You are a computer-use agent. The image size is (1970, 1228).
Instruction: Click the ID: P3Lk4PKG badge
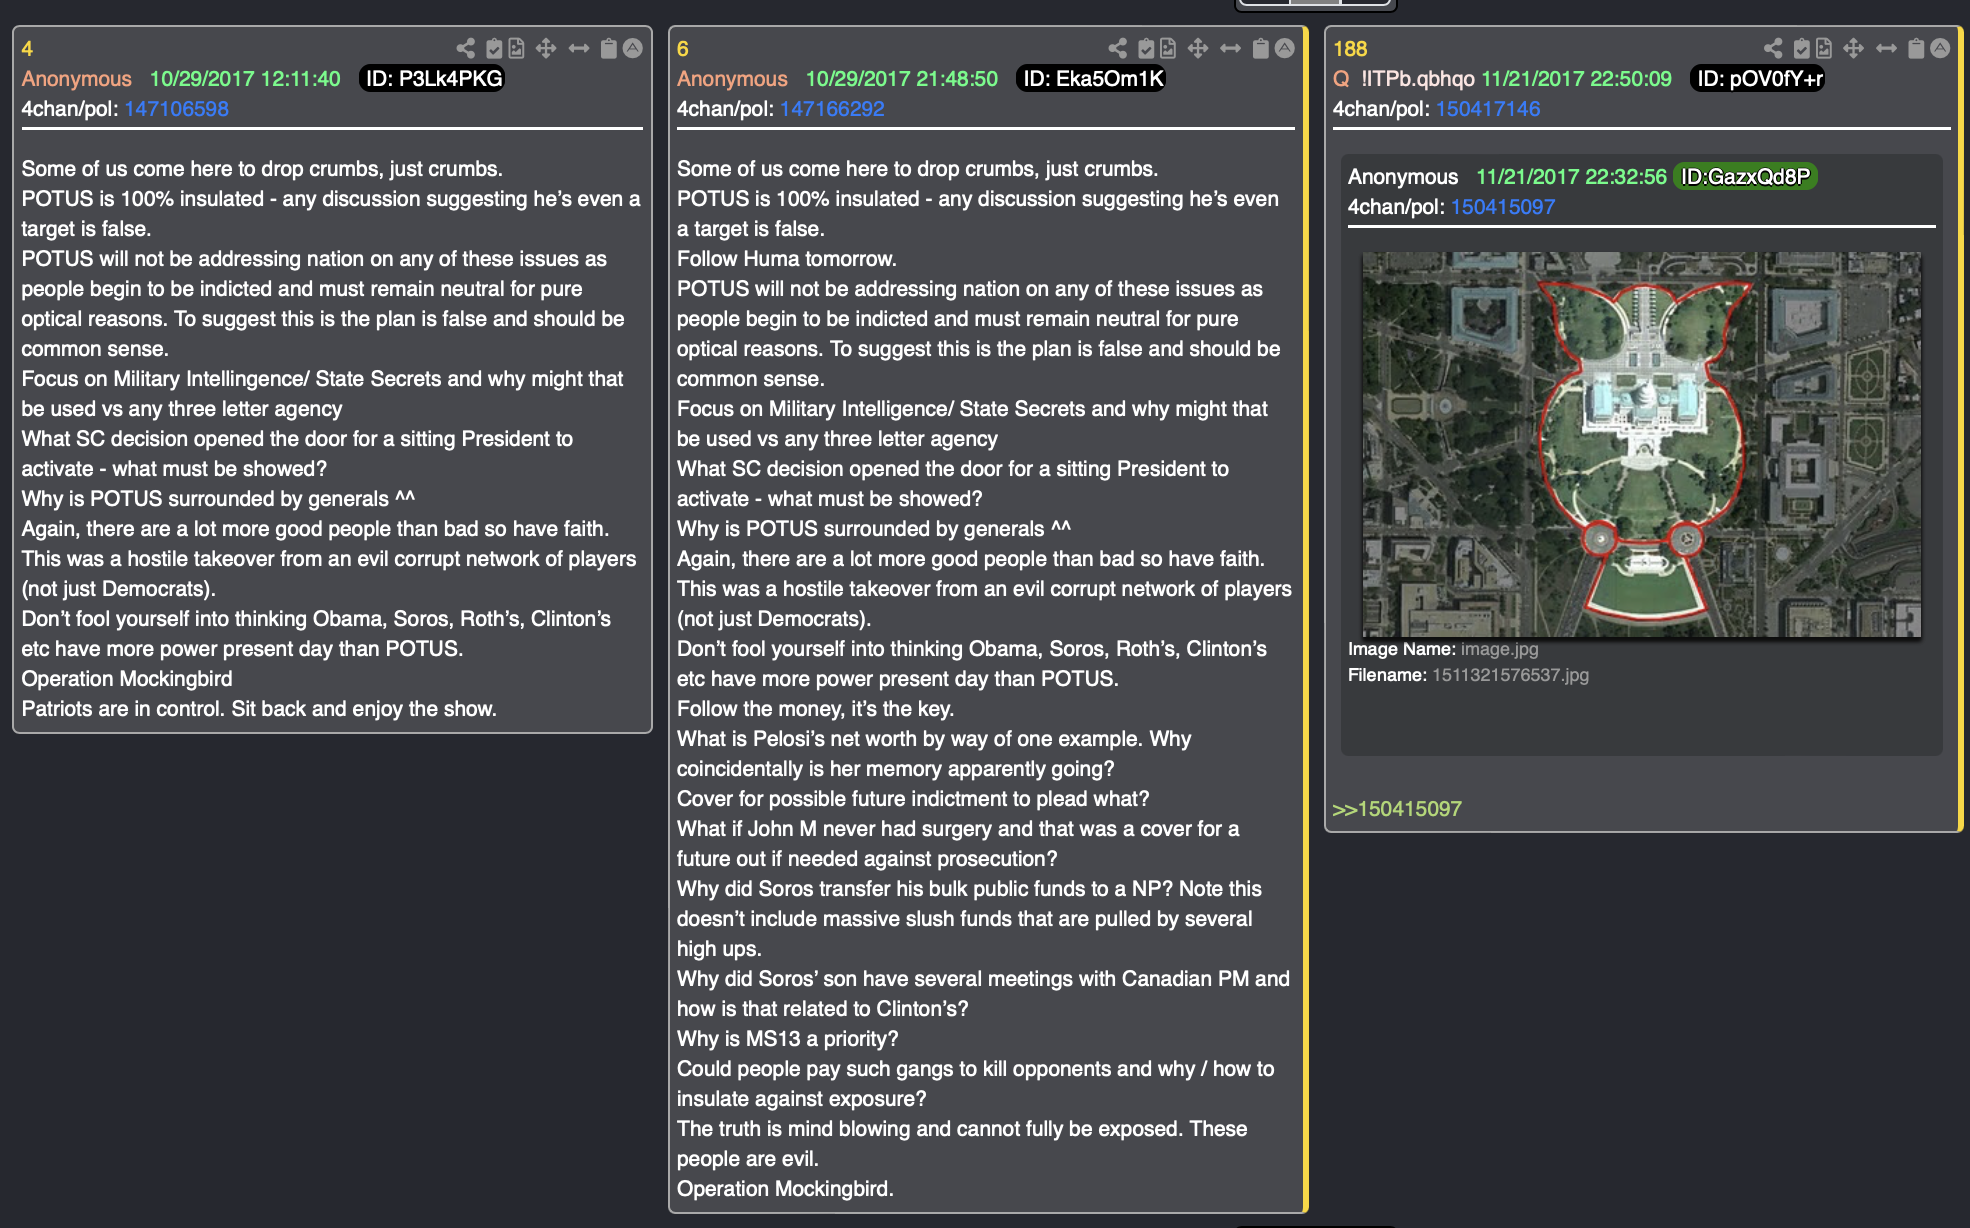coord(432,79)
